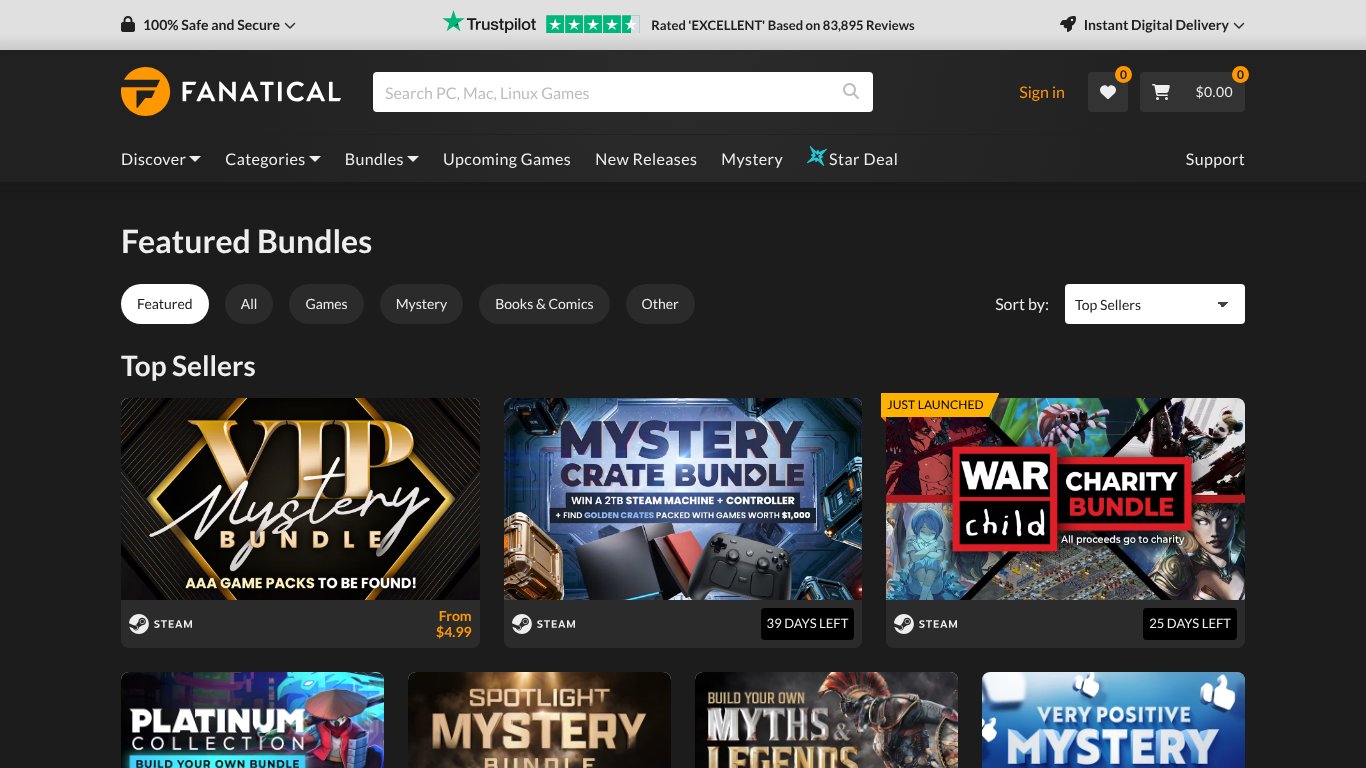The image size is (1366, 768).
Task: Click the rocket delivery icon
Action: [1068, 25]
